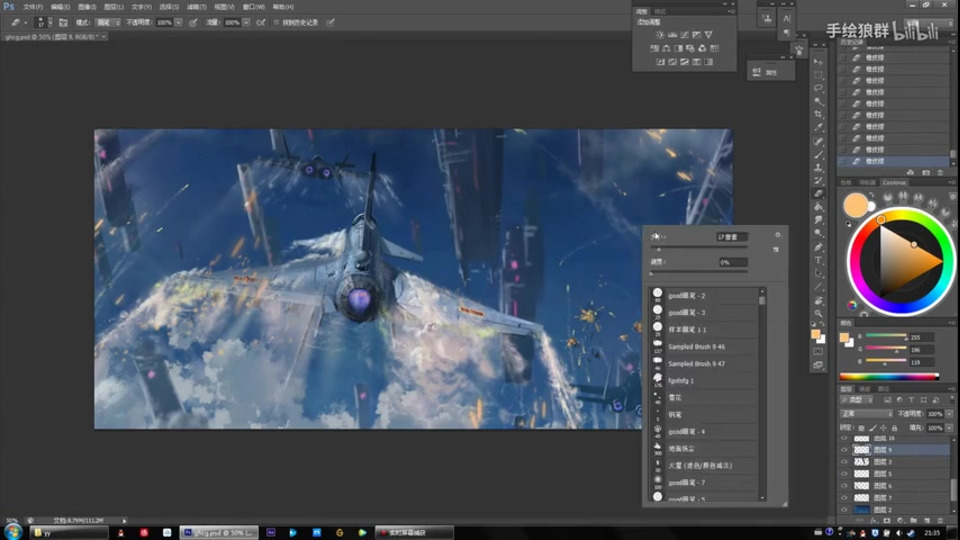The height and width of the screenshot is (540, 960).
Task: Select the Line shape tool
Action: tap(819, 287)
